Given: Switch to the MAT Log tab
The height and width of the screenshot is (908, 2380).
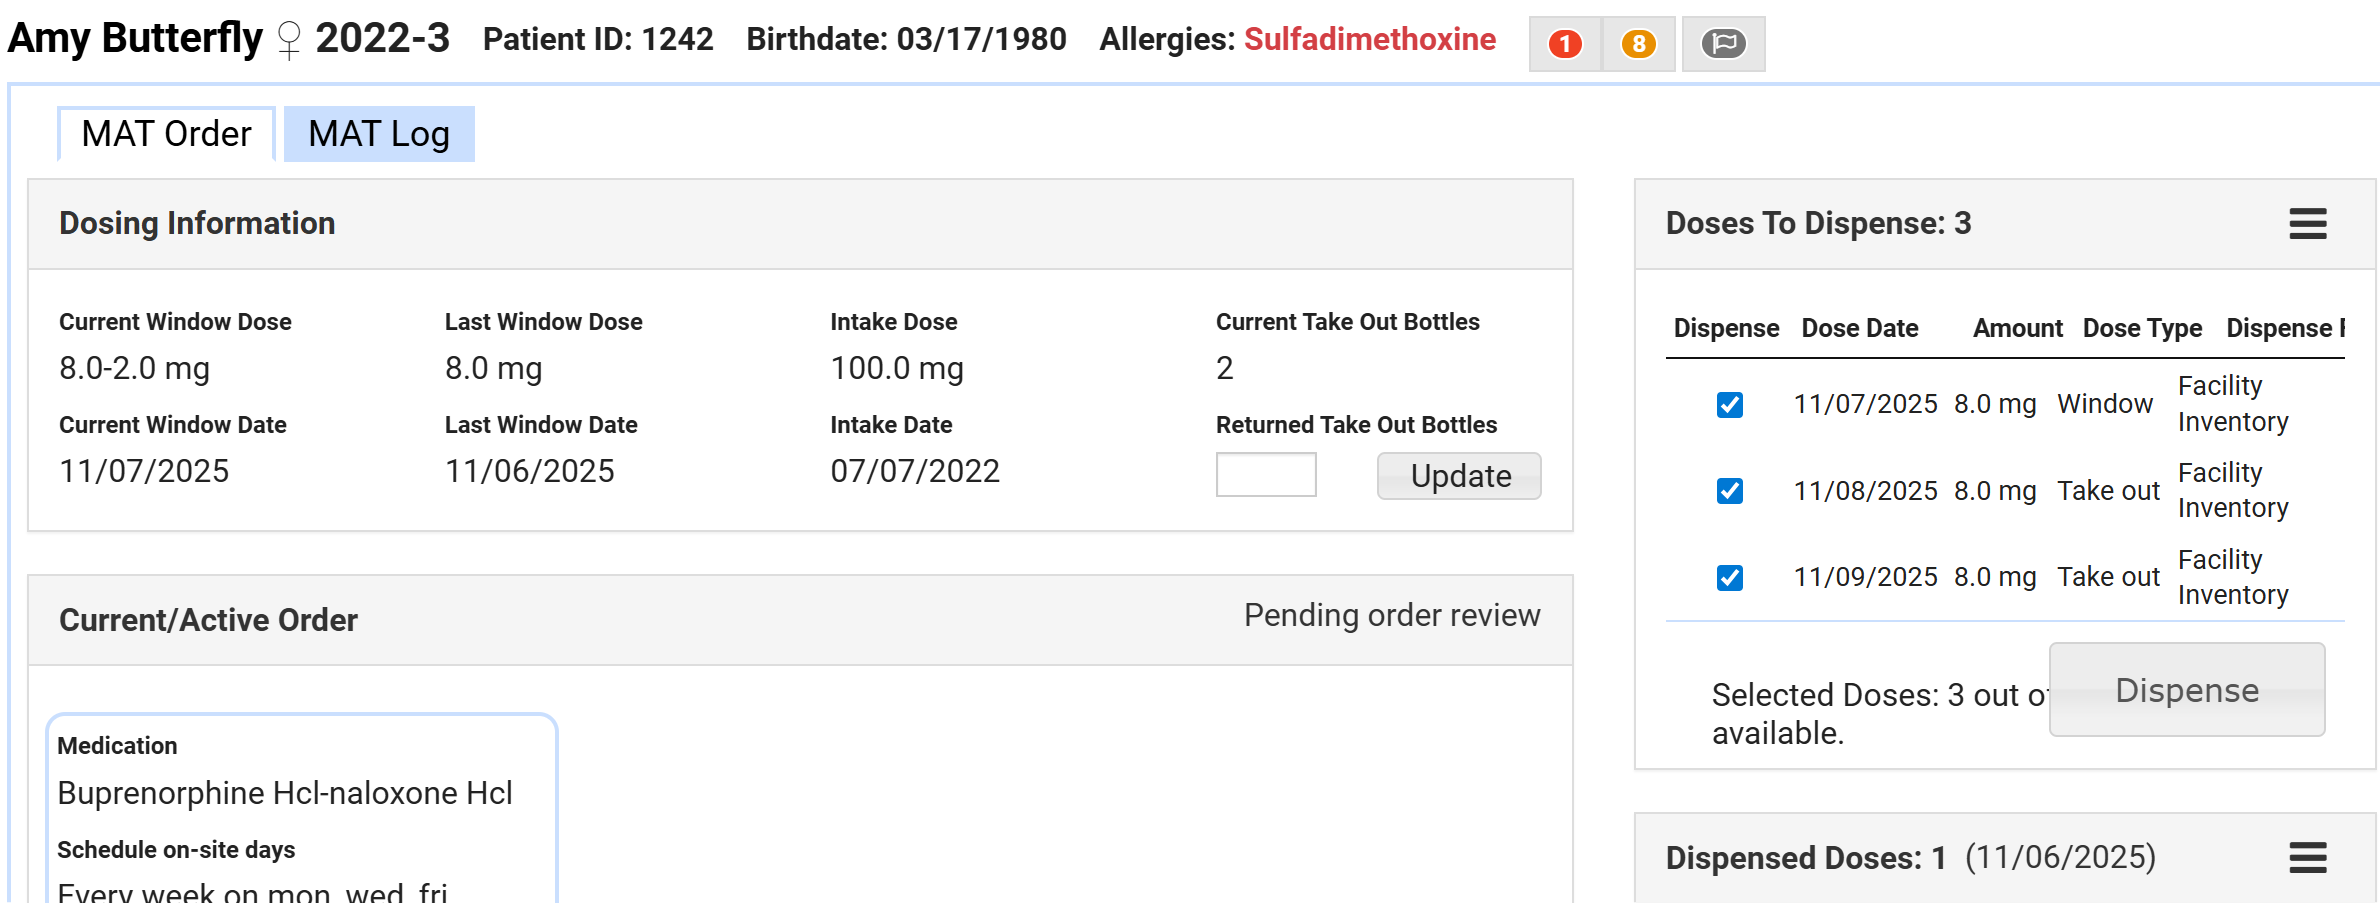Looking at the screenshot, I should pyautogui.click(x=379, y=134).
